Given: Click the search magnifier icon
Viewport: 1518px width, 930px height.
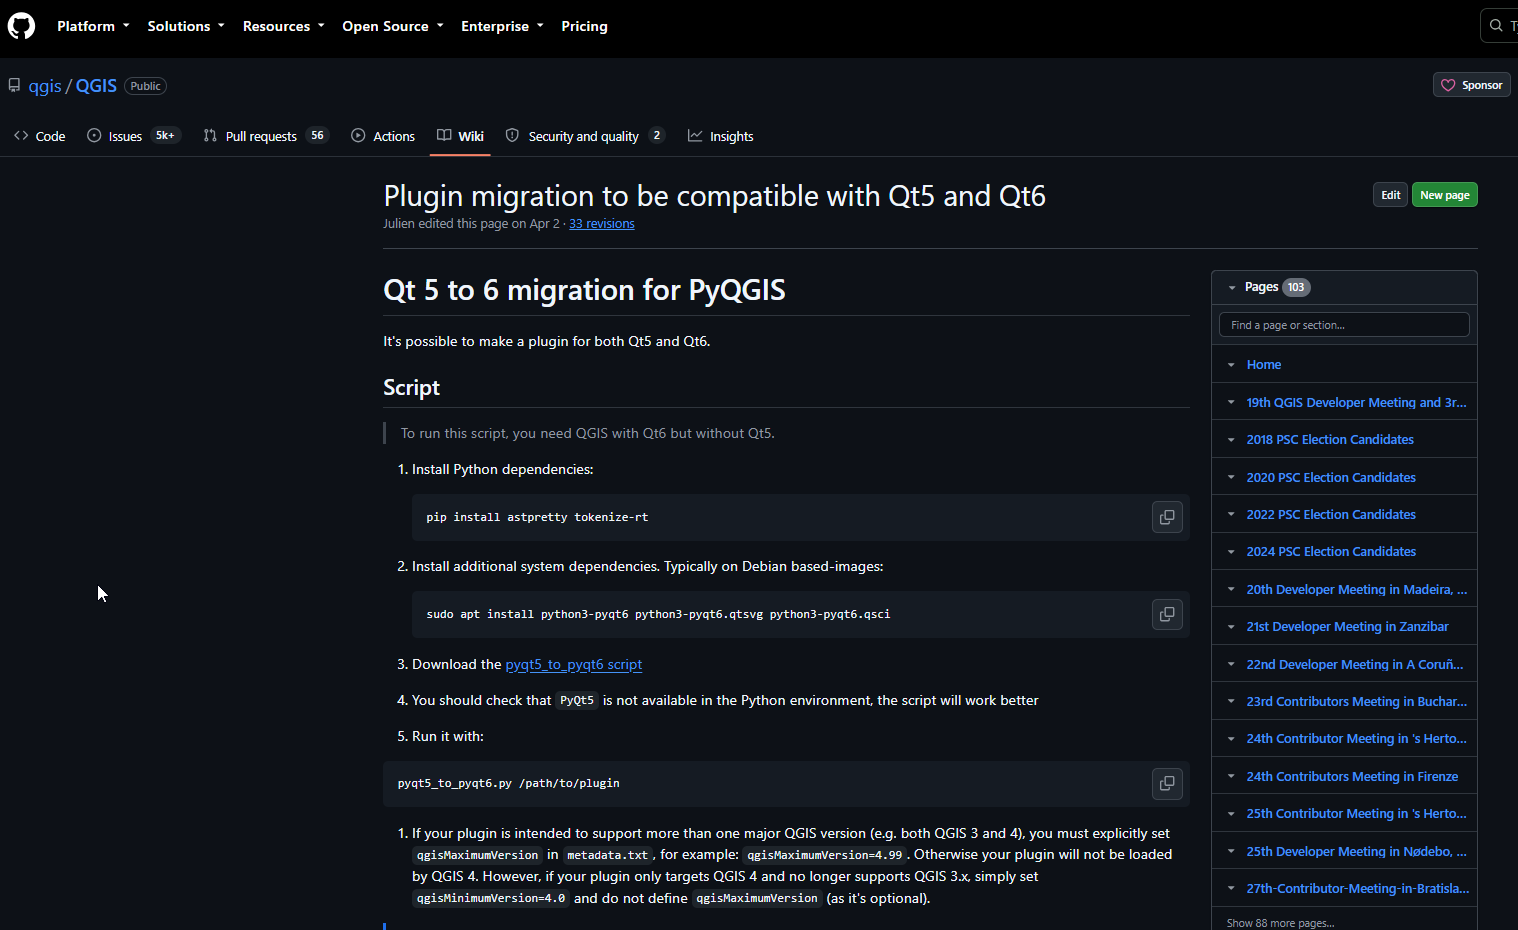Looking at the screenshot, I should (x=1496, y=26).
